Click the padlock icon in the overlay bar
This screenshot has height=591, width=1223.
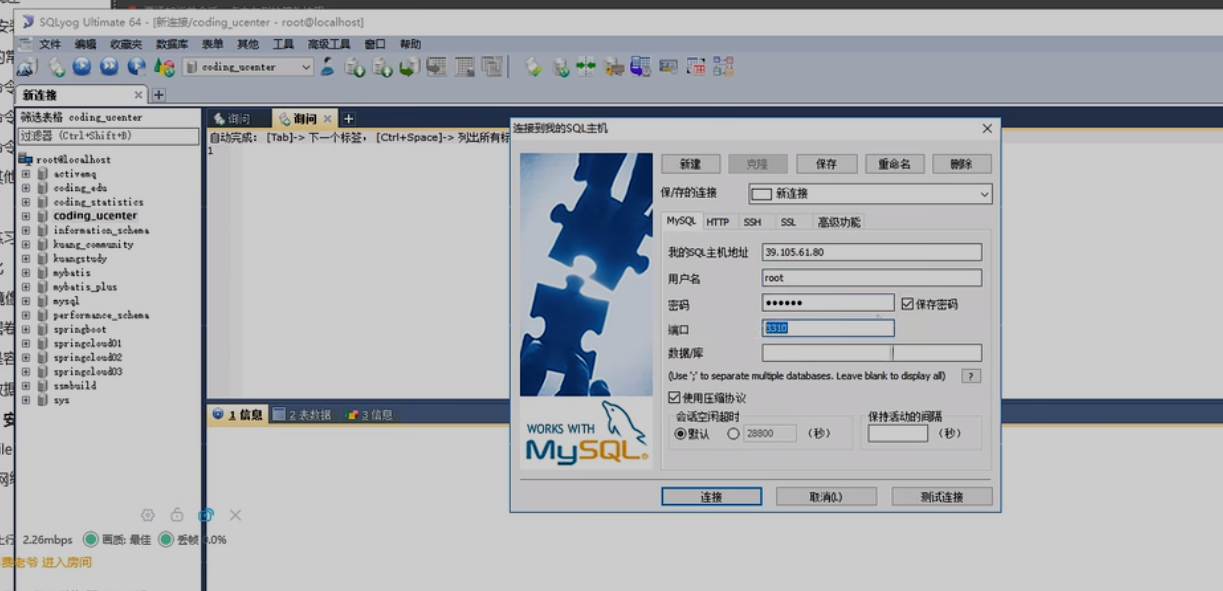(x=177, y=515)
